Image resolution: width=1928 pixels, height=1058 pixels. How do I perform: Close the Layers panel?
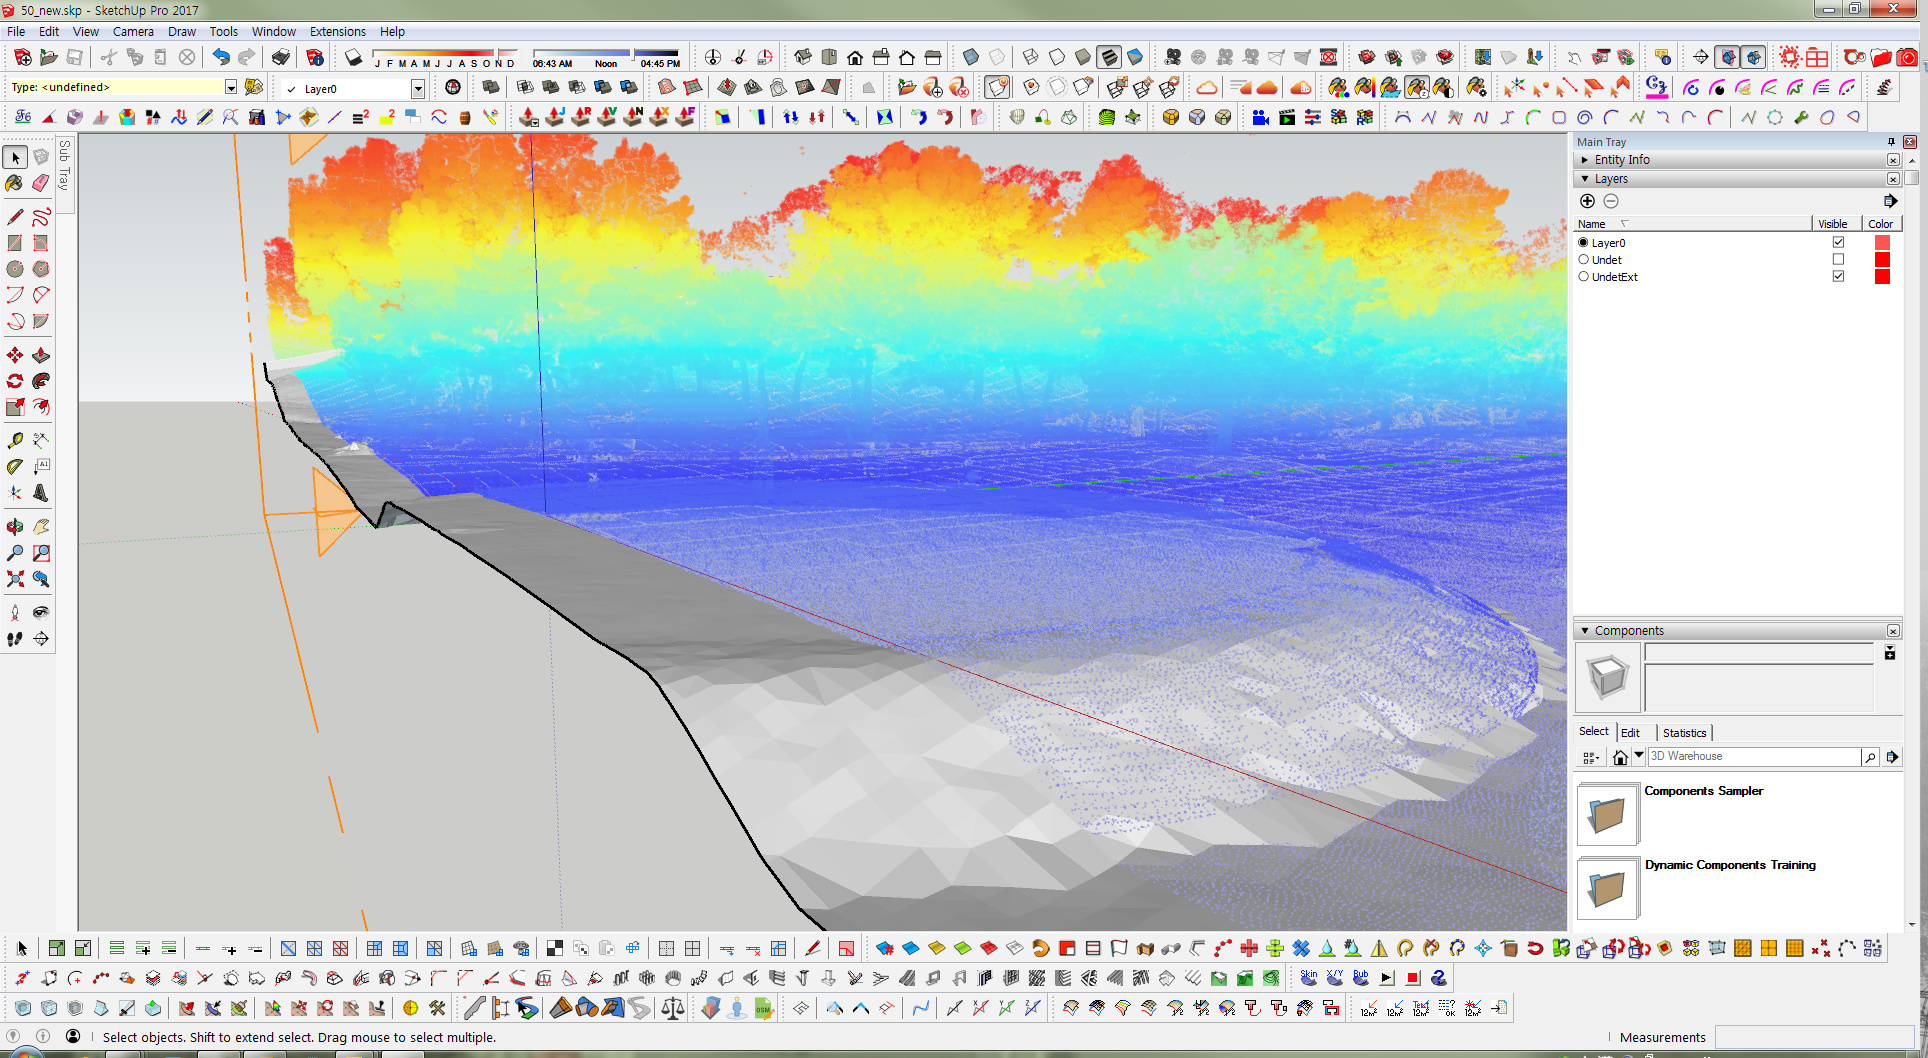1893,179
